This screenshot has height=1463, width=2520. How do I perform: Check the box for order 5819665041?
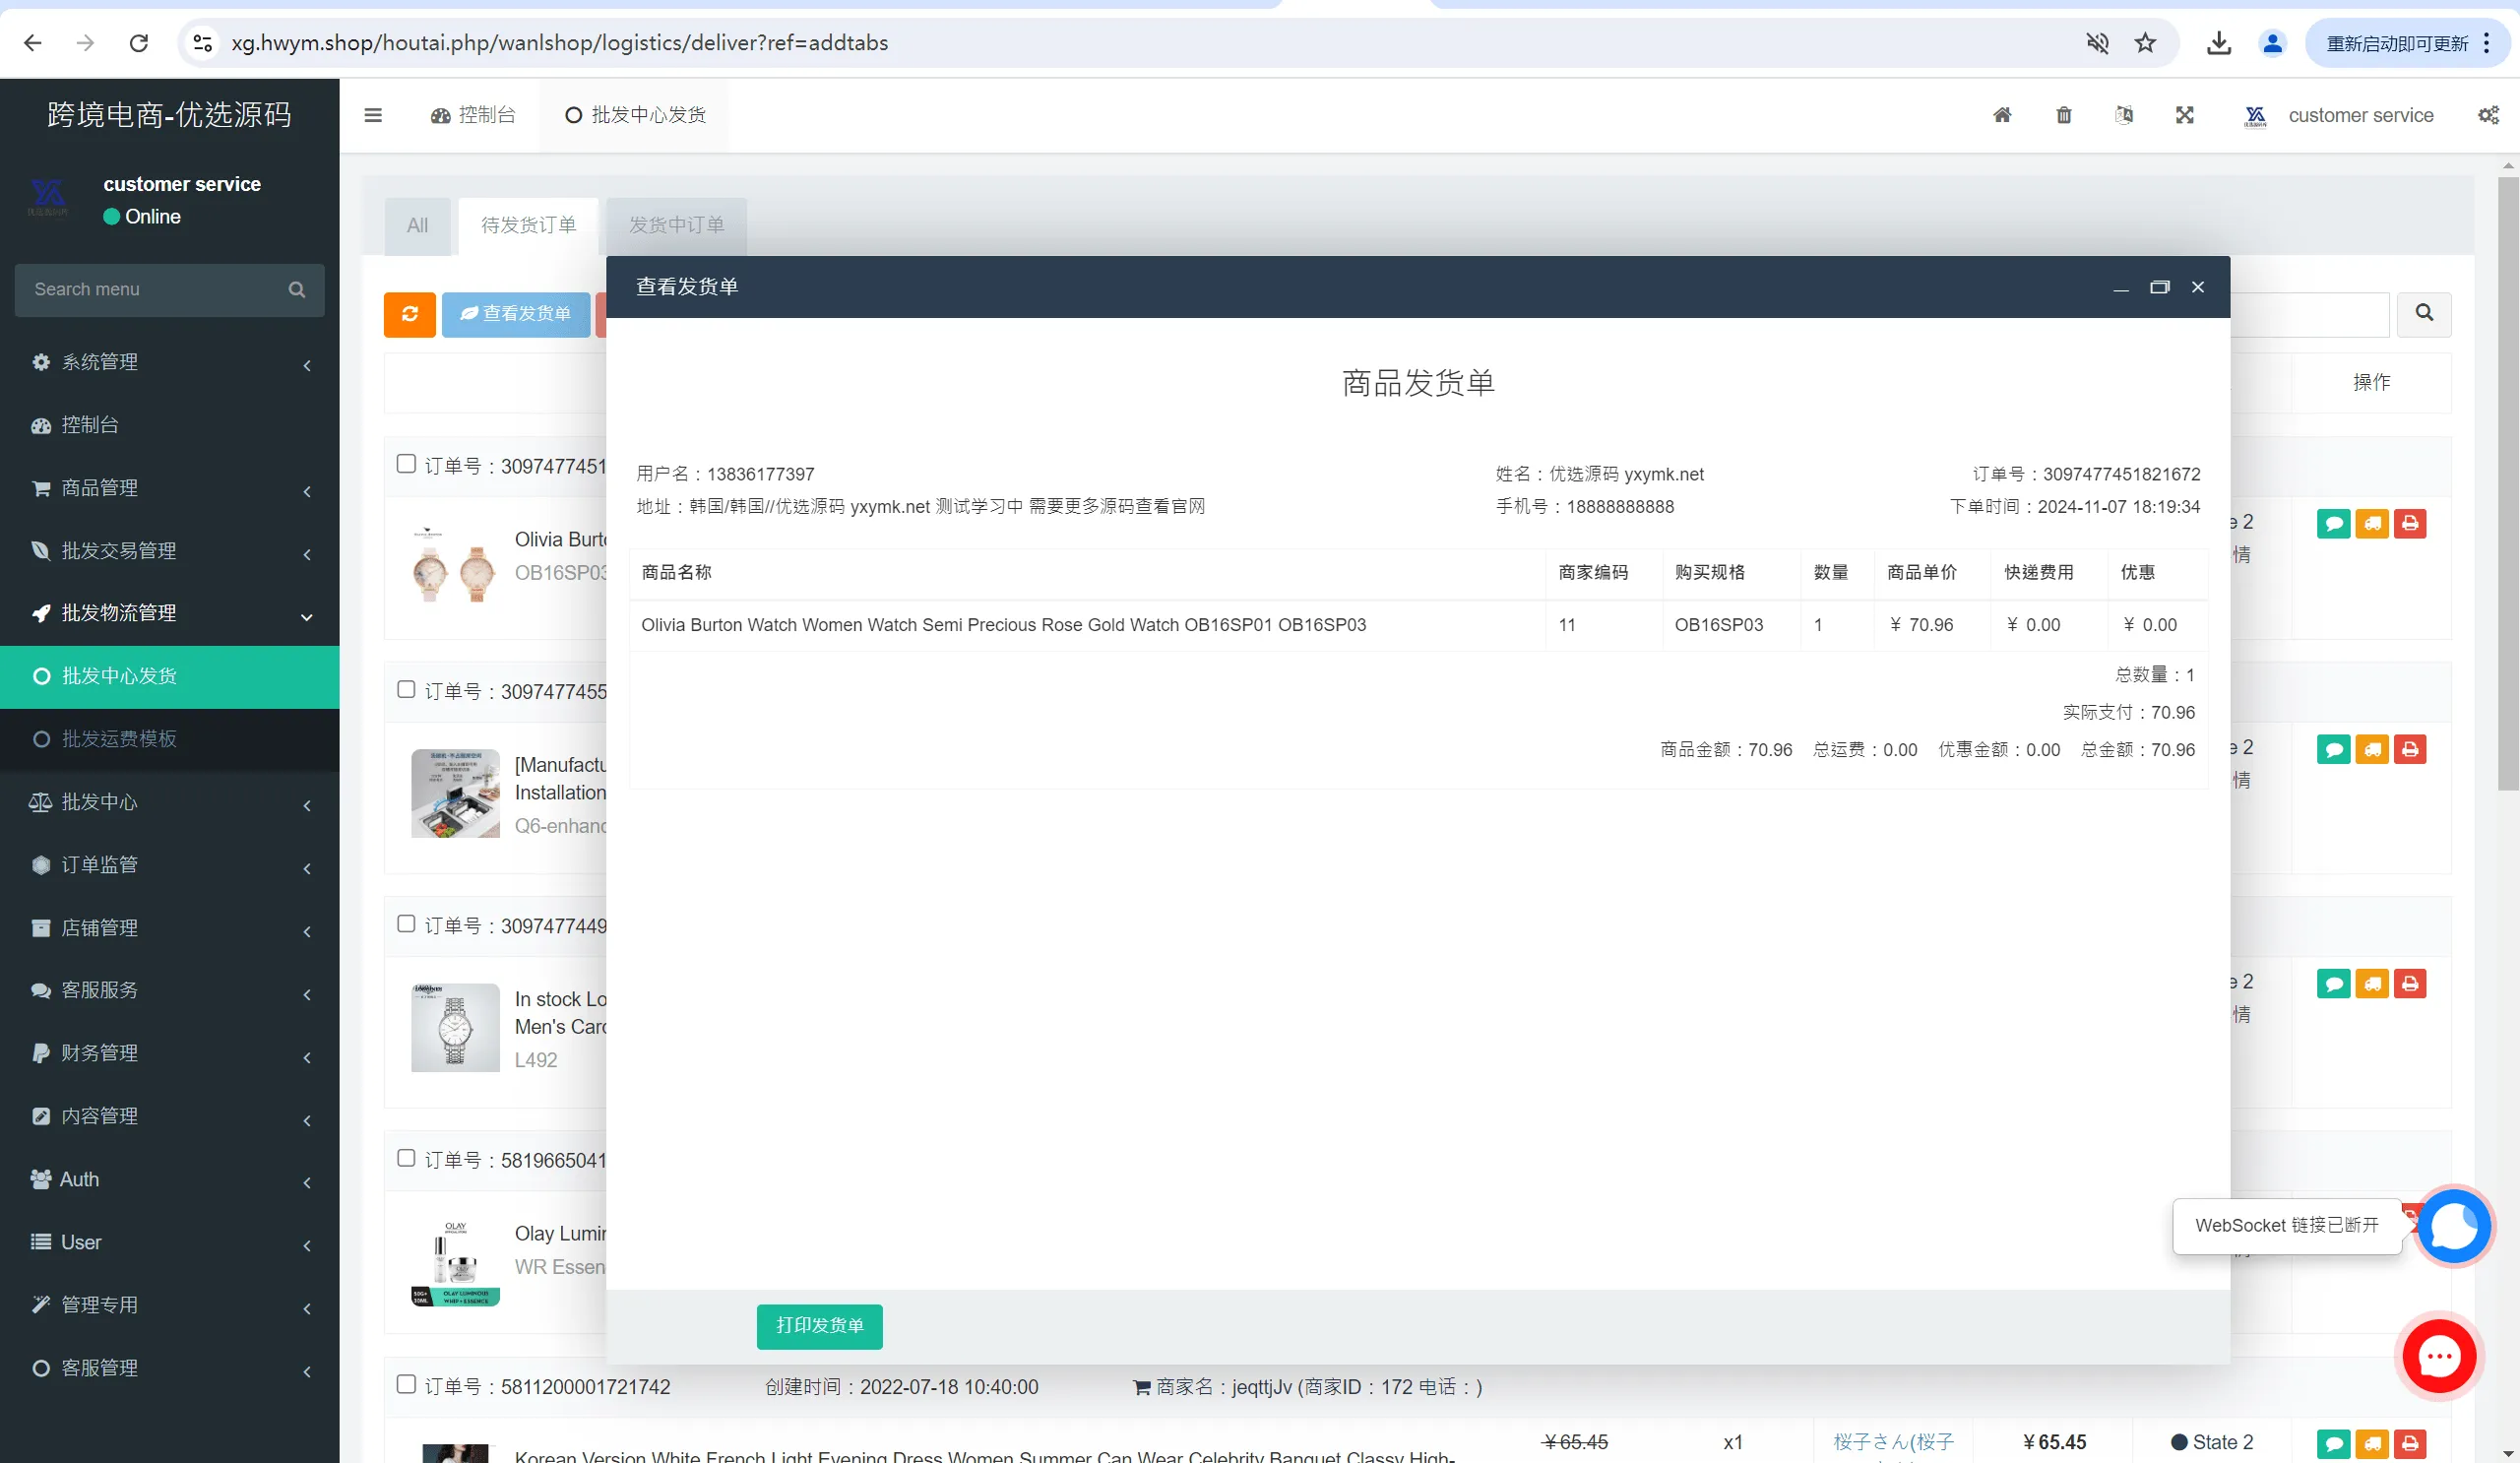406,1158
